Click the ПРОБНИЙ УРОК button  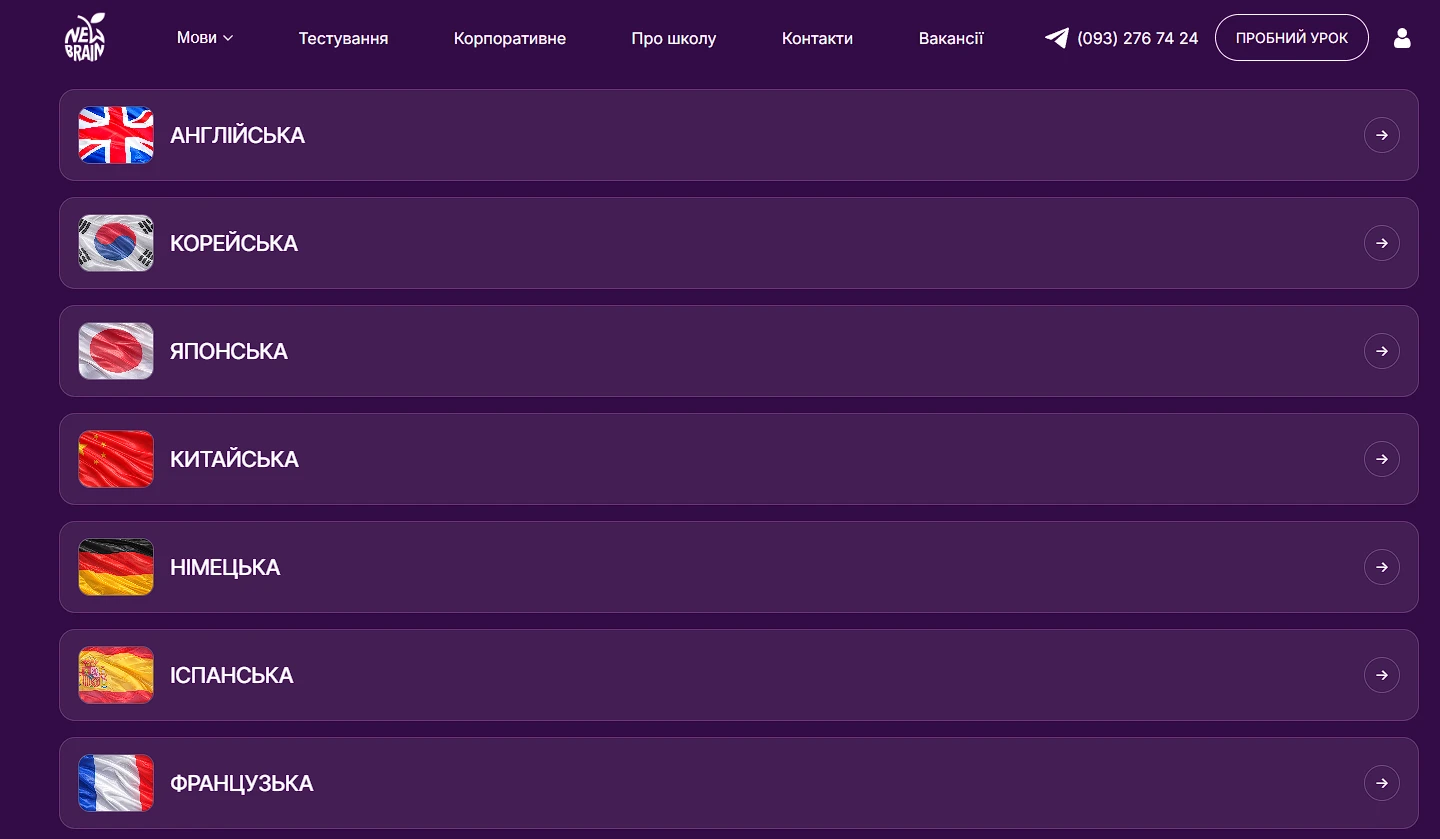coord(1291,38)
